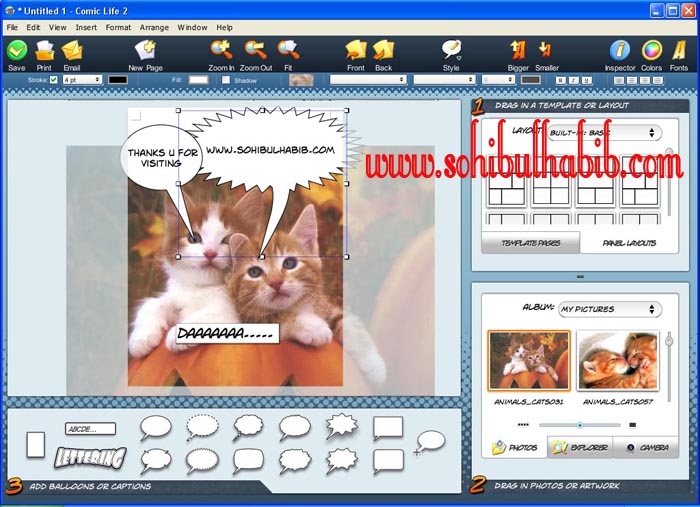Open the Layout Built-in dropdown
Viewport: 700px width, 507px height.
coord(604,133)
